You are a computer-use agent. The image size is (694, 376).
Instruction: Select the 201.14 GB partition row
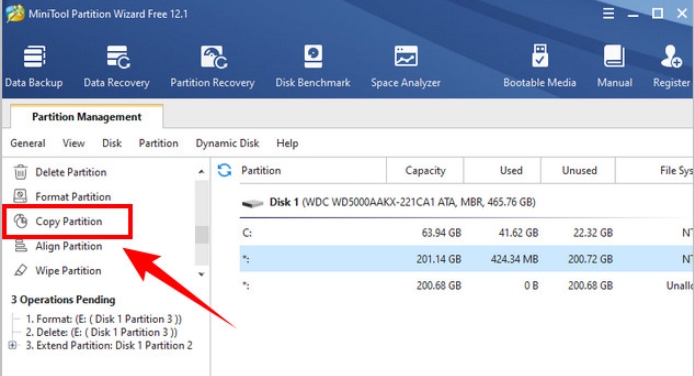[467, 259]
